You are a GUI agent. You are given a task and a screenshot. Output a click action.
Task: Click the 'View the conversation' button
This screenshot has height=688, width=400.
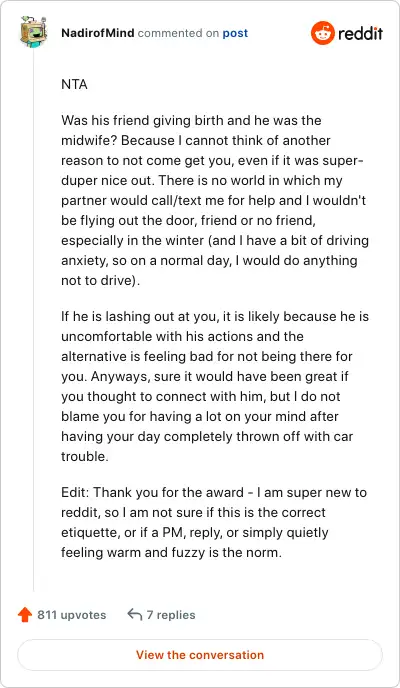[x=200, y=655]
